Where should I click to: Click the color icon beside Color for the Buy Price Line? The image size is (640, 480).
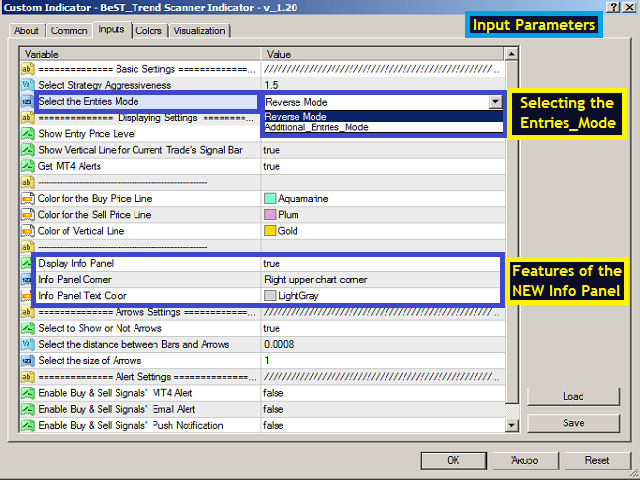[27, 199]
